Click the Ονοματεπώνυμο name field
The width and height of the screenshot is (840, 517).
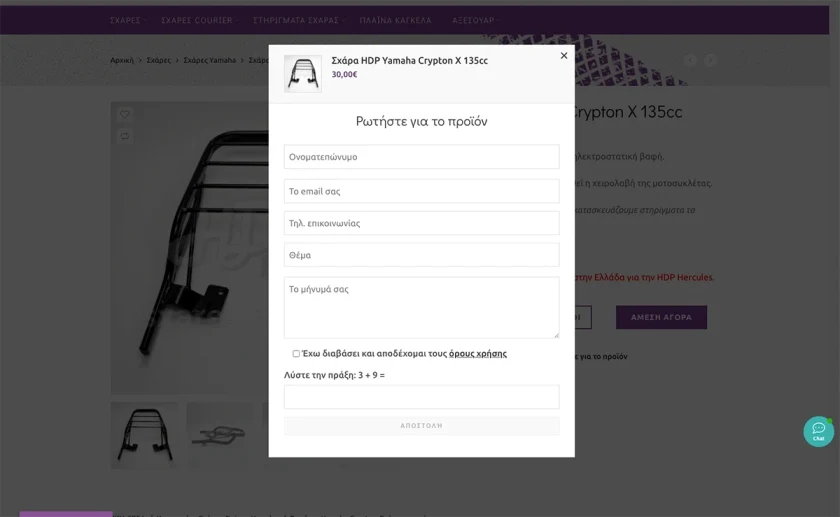pyautogui.click(x=422, y=157)
